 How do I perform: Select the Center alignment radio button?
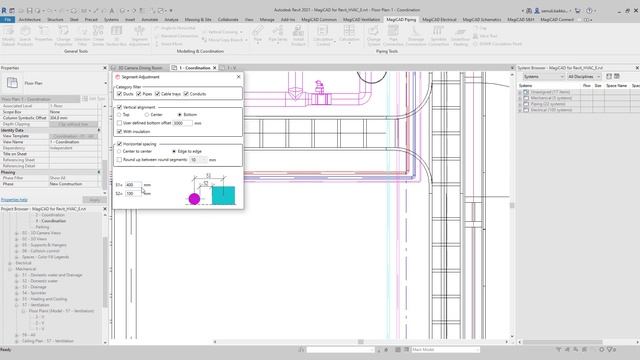tap(147, 115)
